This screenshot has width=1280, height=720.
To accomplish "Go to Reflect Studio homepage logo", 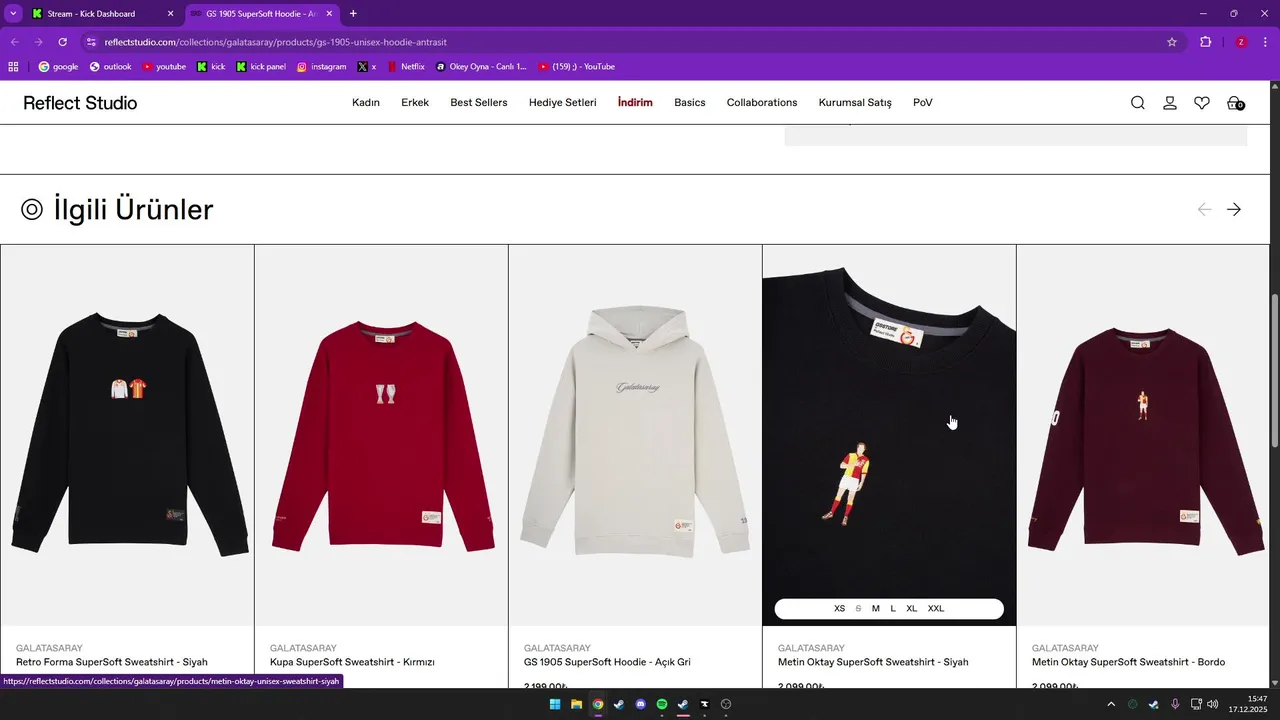I will coord(80,103).
